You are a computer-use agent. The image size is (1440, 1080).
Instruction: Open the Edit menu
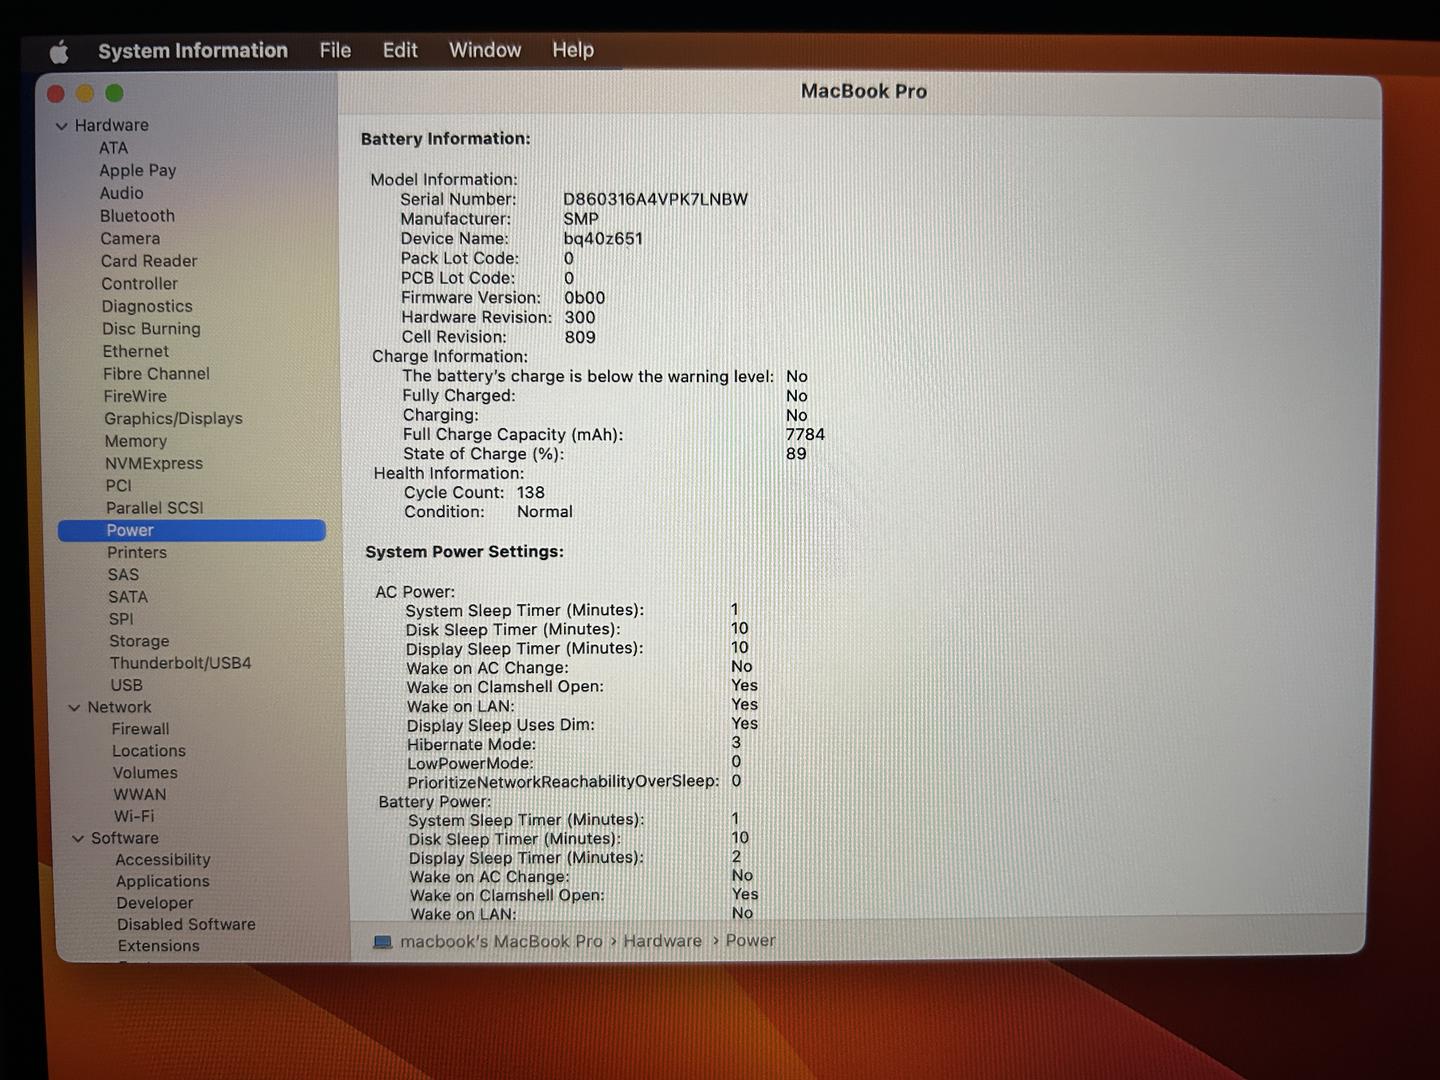pyautogui.click(x=400, y=50)
